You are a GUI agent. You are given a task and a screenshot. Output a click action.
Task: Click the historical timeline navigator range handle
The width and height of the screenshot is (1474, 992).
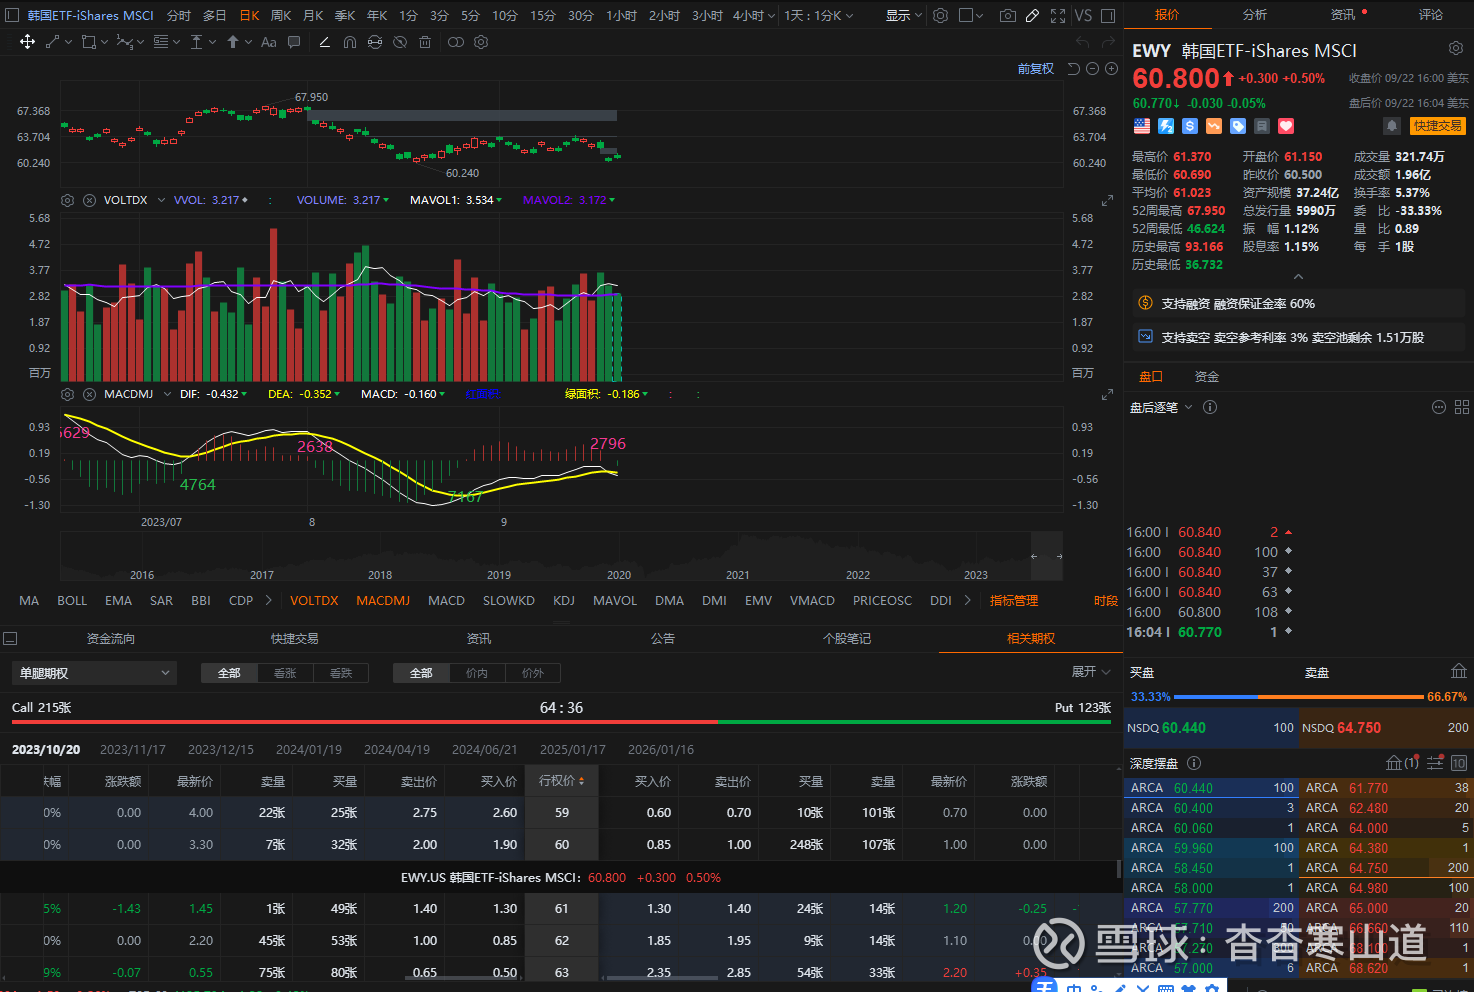1047,556
